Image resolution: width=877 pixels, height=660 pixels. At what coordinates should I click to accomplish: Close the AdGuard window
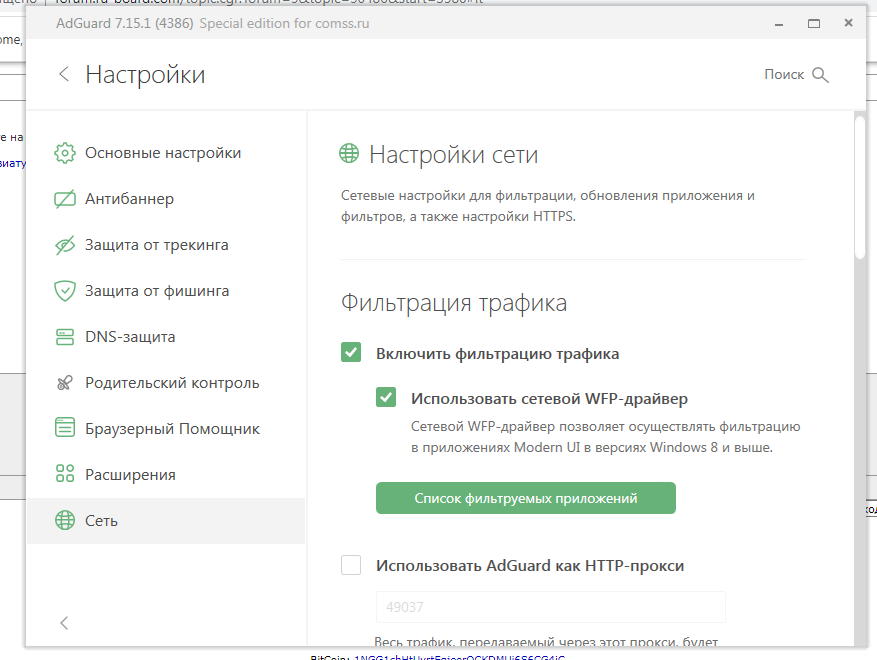tap(848, 23)
